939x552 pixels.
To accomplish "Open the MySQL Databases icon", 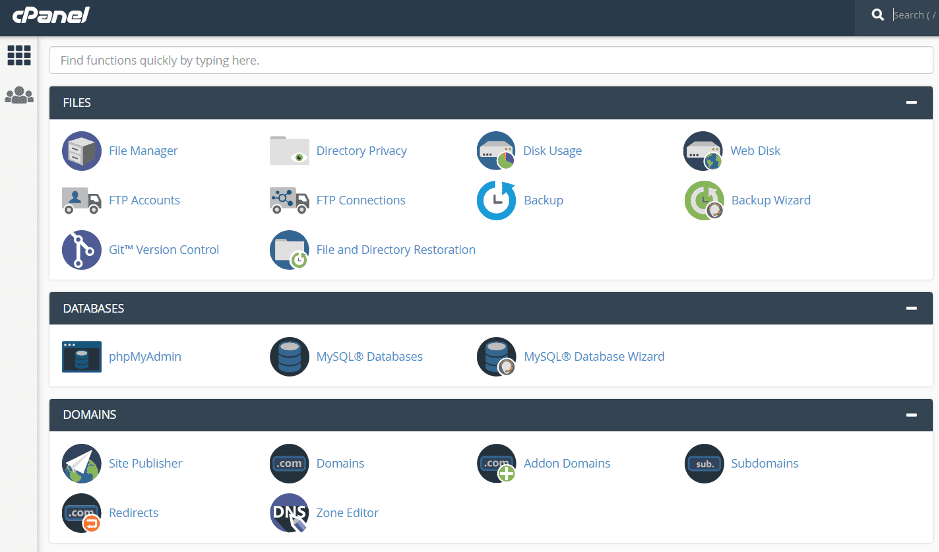I will pyautogui.click(x=289, y=357).
